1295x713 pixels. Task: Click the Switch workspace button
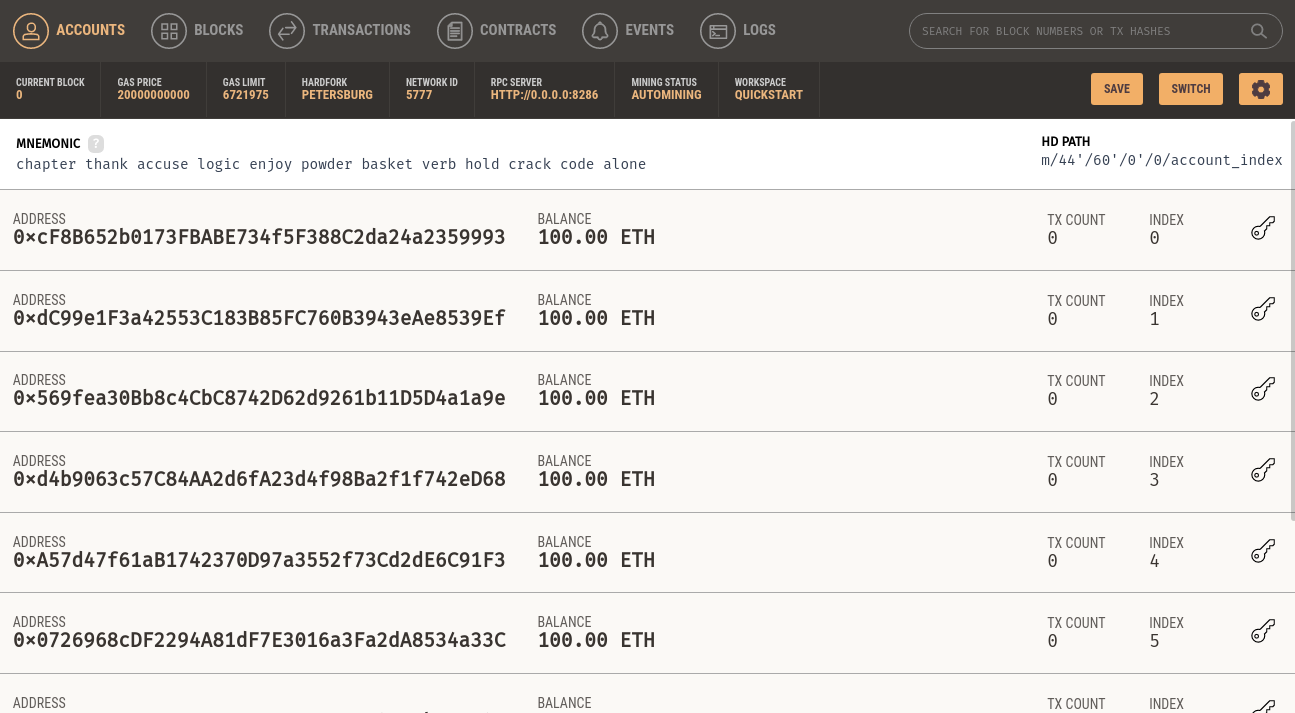click(x=1191, y=89)
